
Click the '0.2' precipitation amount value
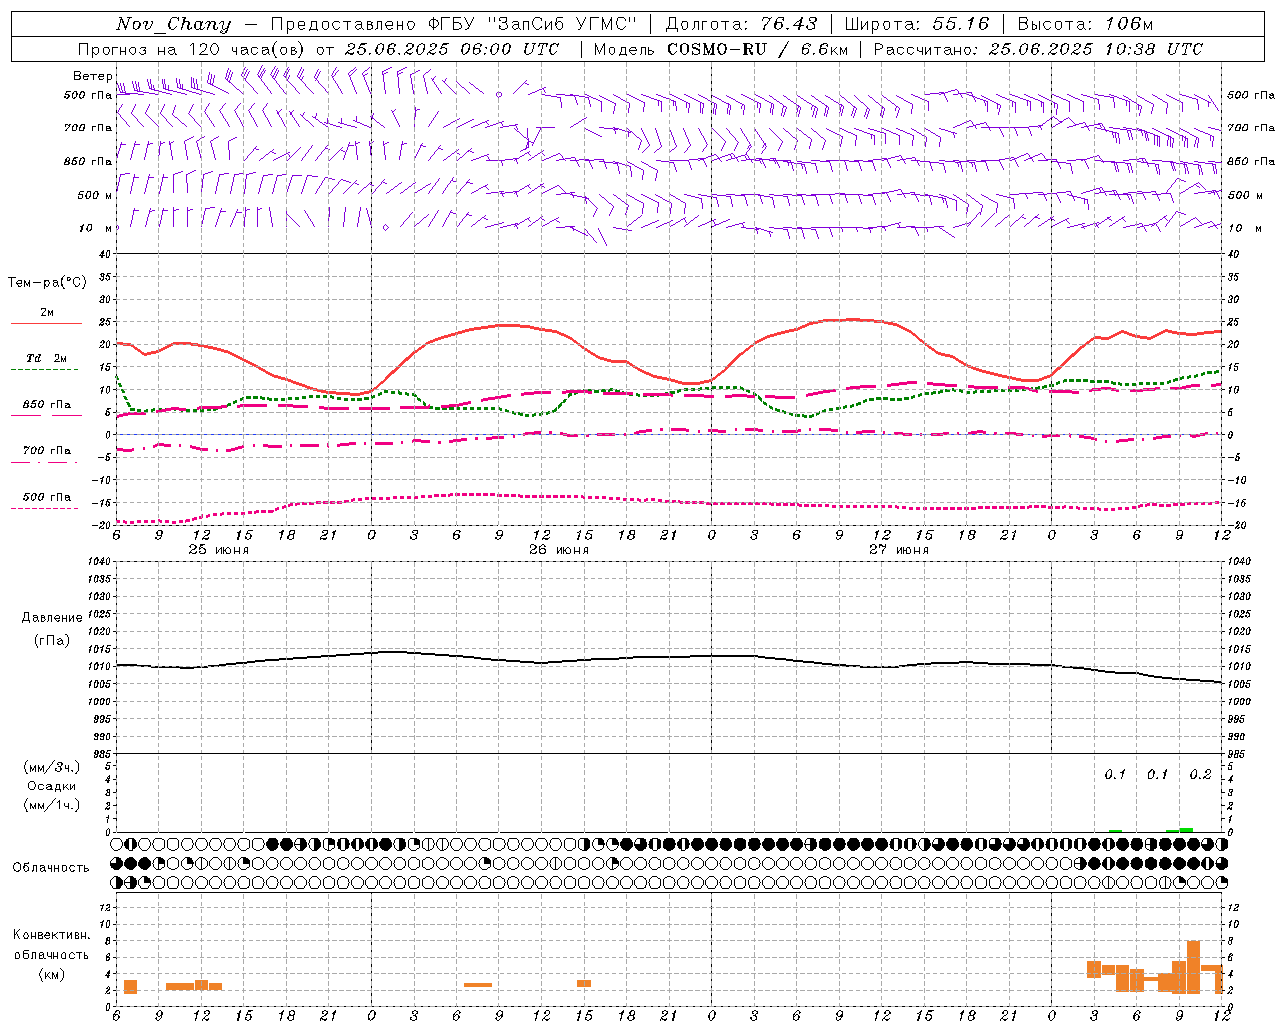tap(1200, 774)
